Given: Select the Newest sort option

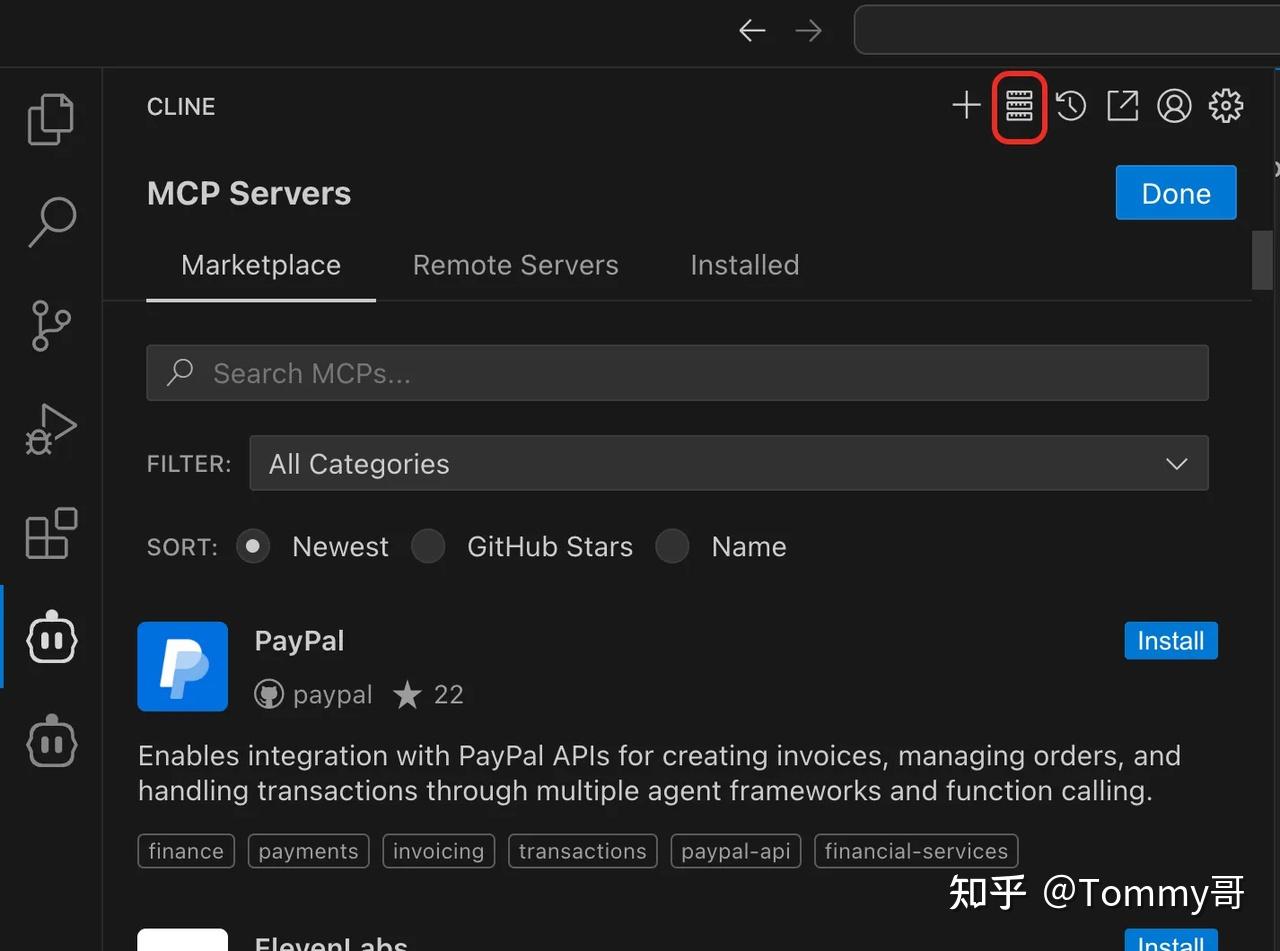Looking at the screenshot, I should (253, 546).
